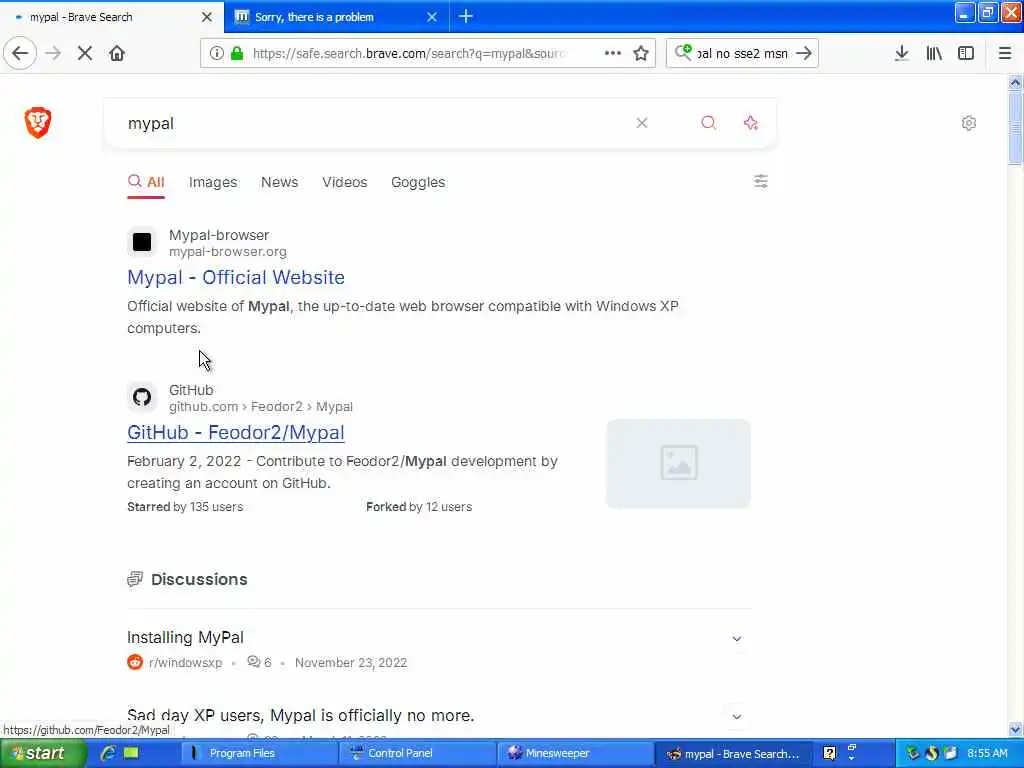Viewport: 1024px width, 768px height.
Task: Open GitHub - Feodor2/Mypal link
Action: click(236, 432)
